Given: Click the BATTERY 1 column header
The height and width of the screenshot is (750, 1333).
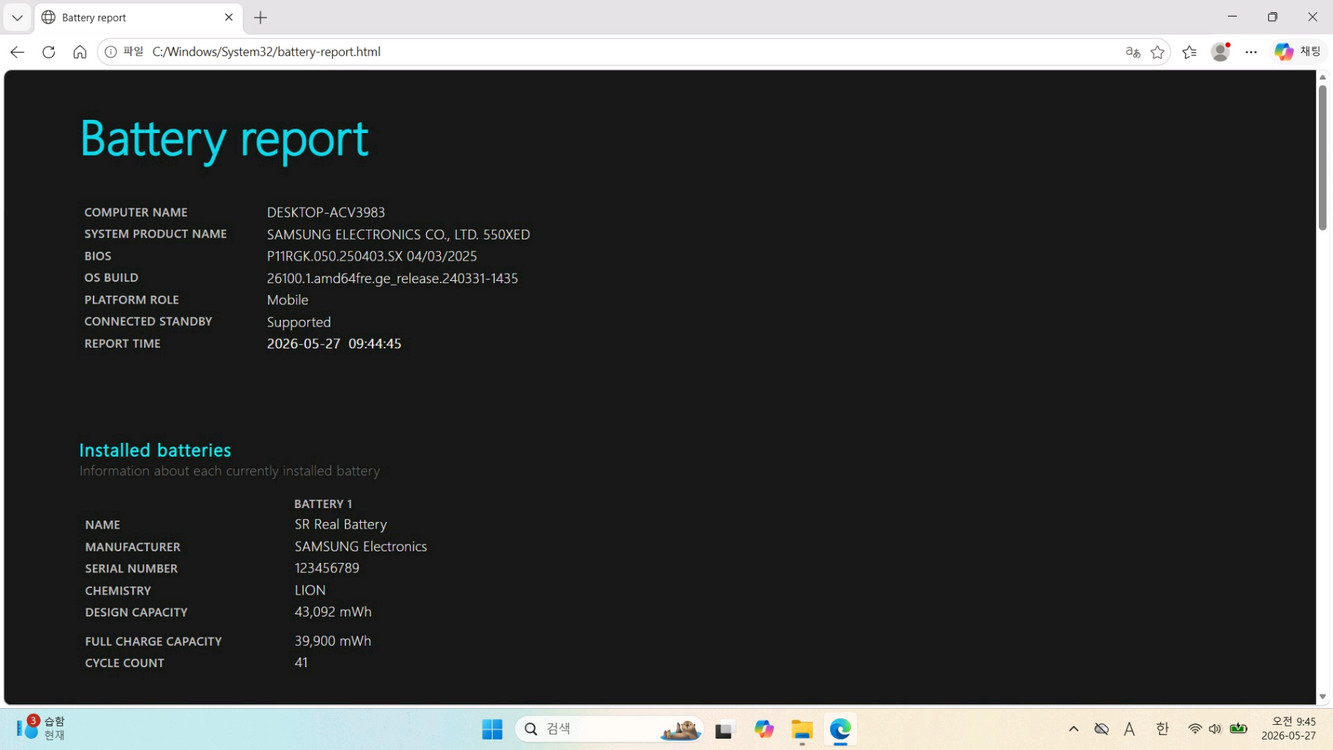Looking at the screenshot, I should tap(323, 504).
